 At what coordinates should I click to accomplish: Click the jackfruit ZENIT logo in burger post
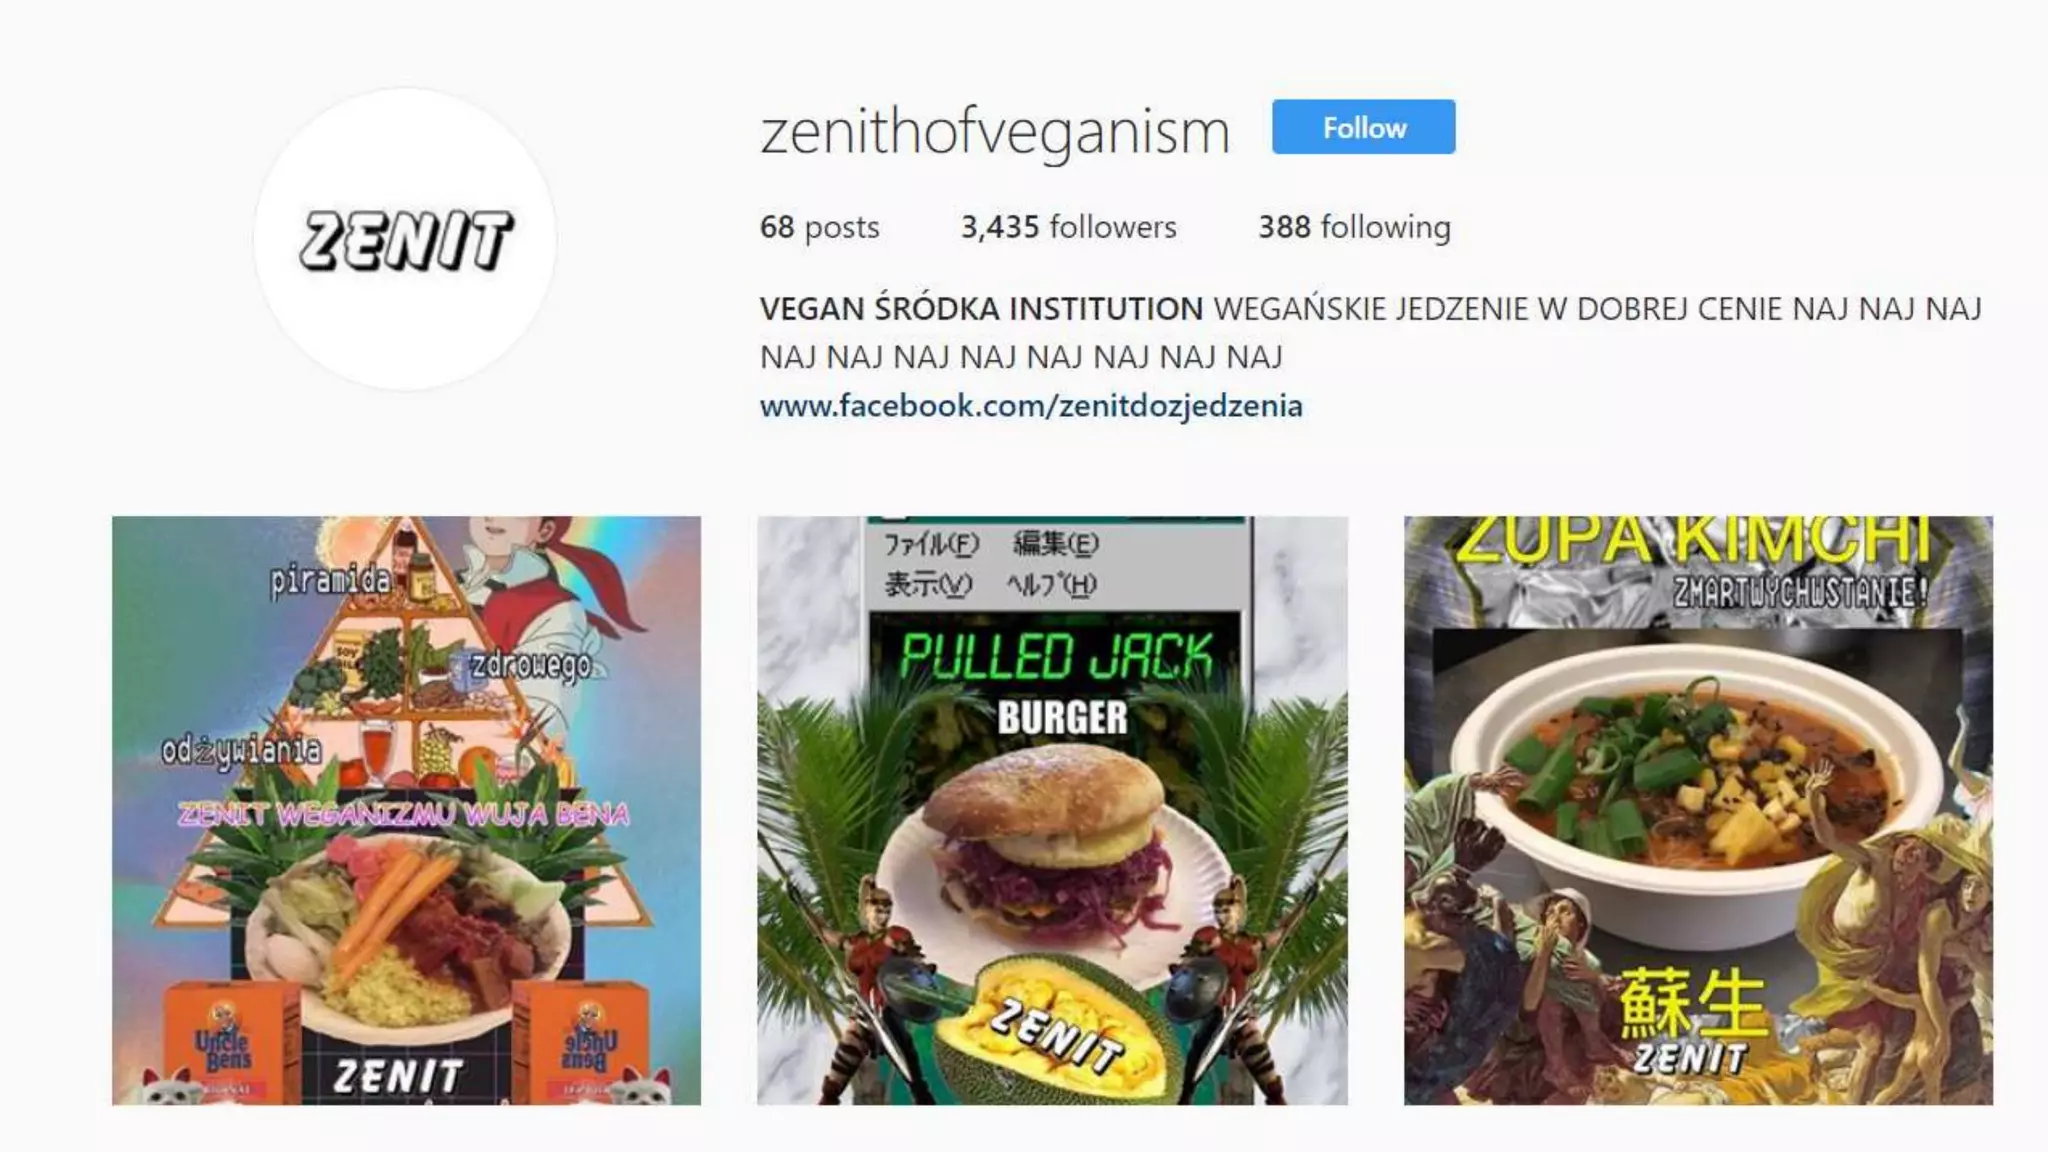1060,1030
